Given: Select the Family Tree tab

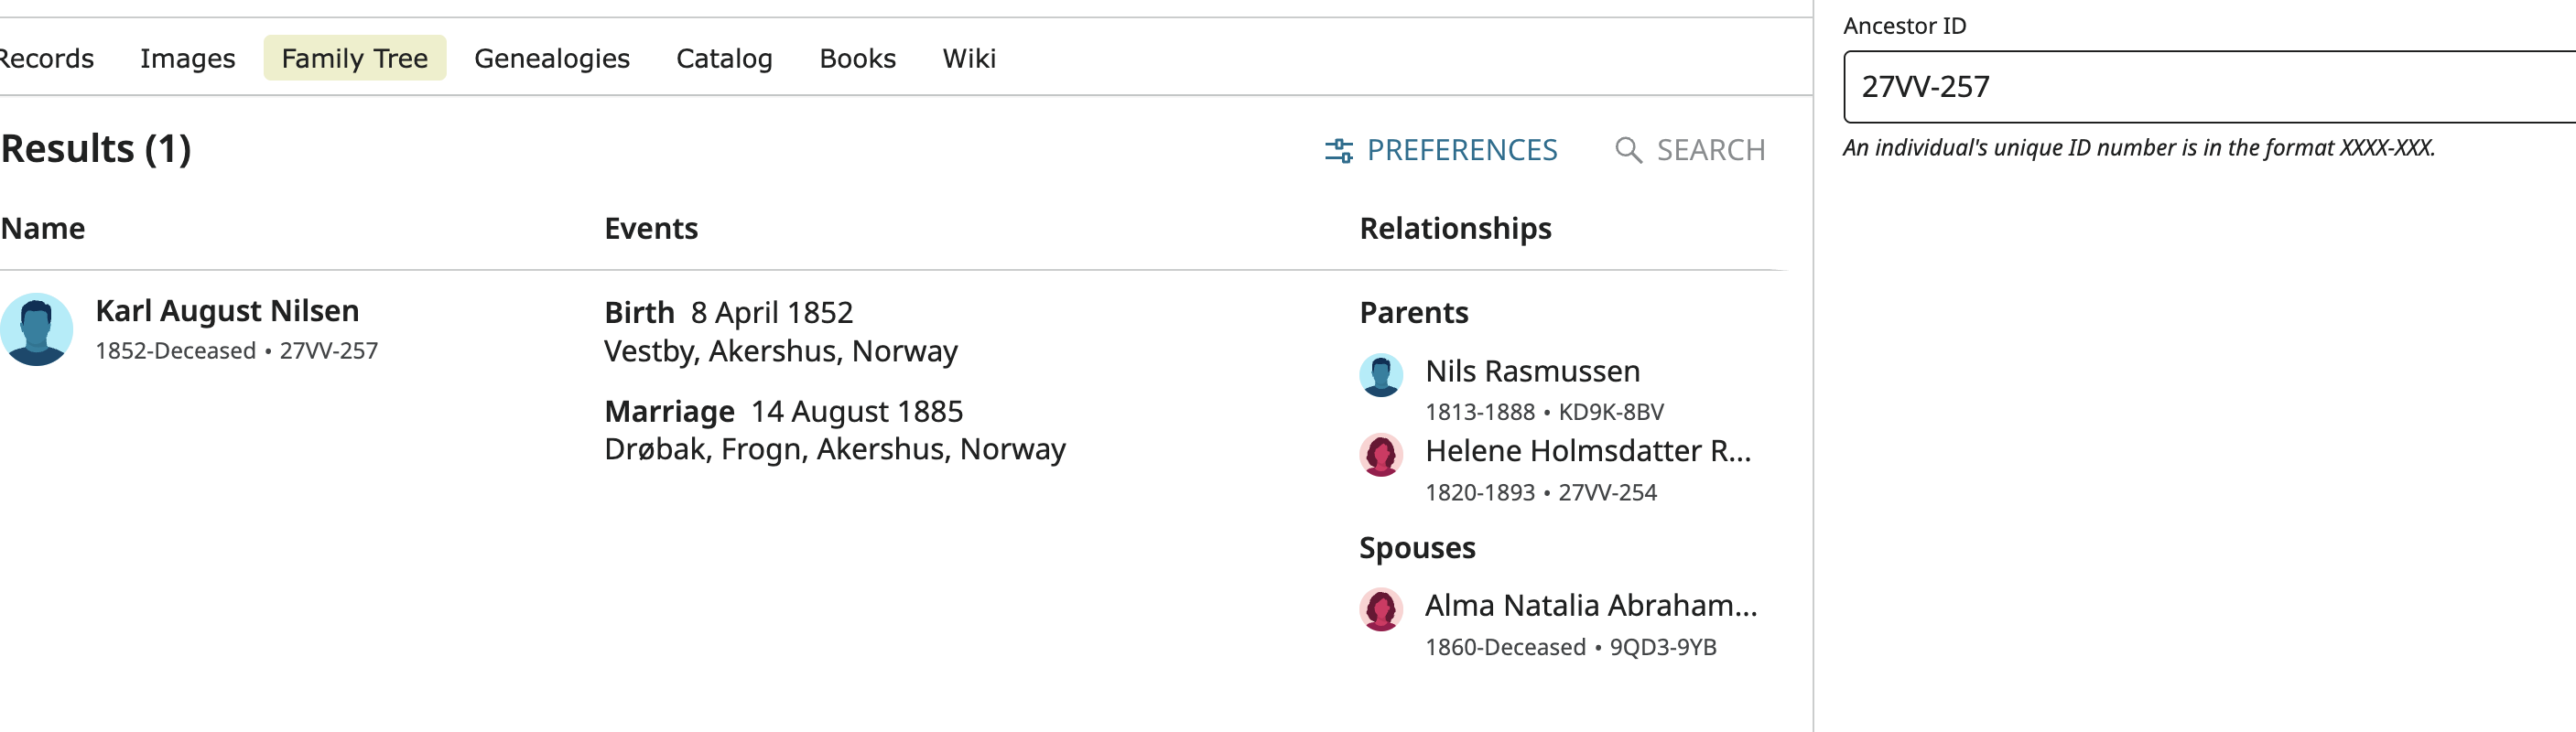Looking at the screenshot, I should [355, 58].
